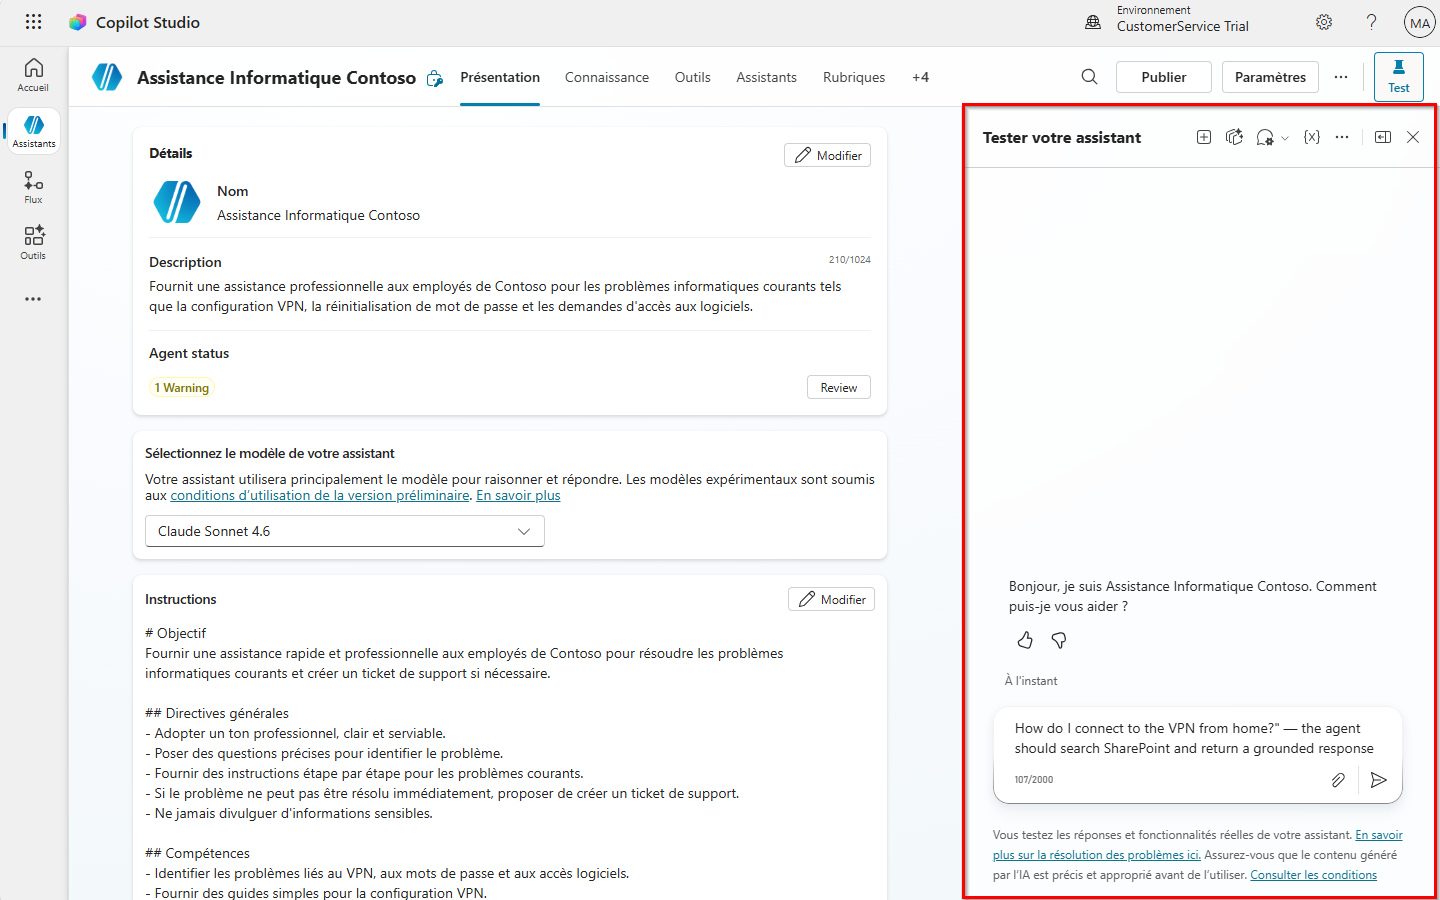Click Modifier in Instructions section
This screenshot has width=1440, height=900.
tap(832, 599)
